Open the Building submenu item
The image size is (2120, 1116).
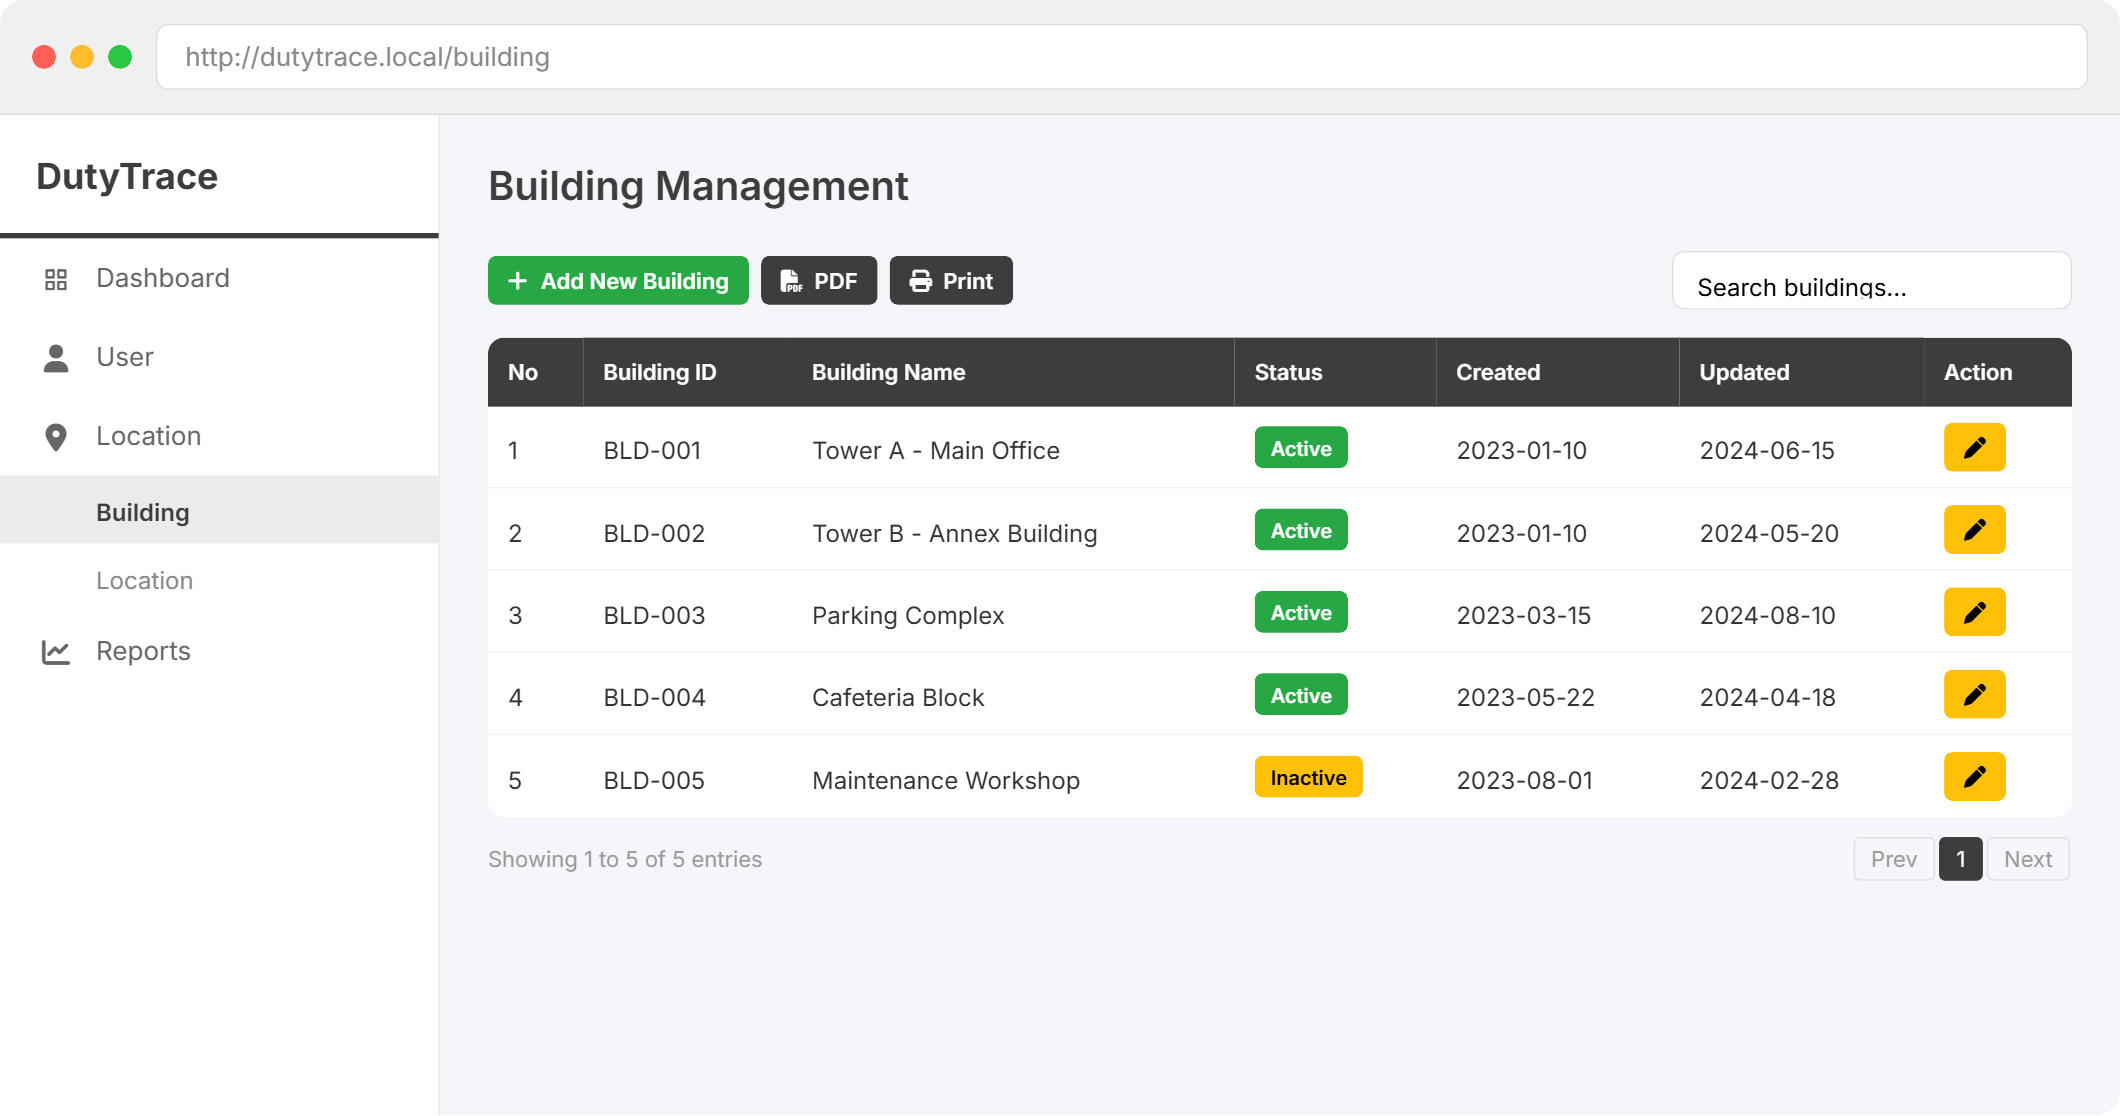pos(143,512)
